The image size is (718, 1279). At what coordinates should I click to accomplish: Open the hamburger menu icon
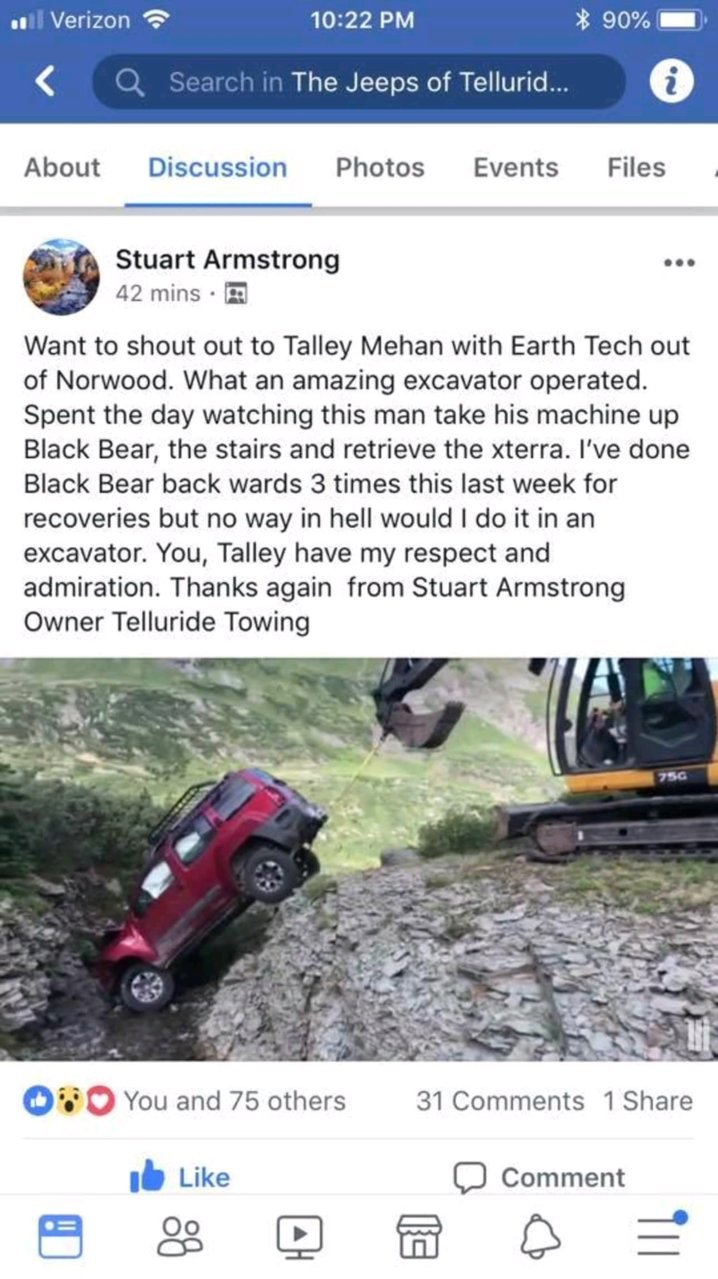click(x=660, y=1234)
